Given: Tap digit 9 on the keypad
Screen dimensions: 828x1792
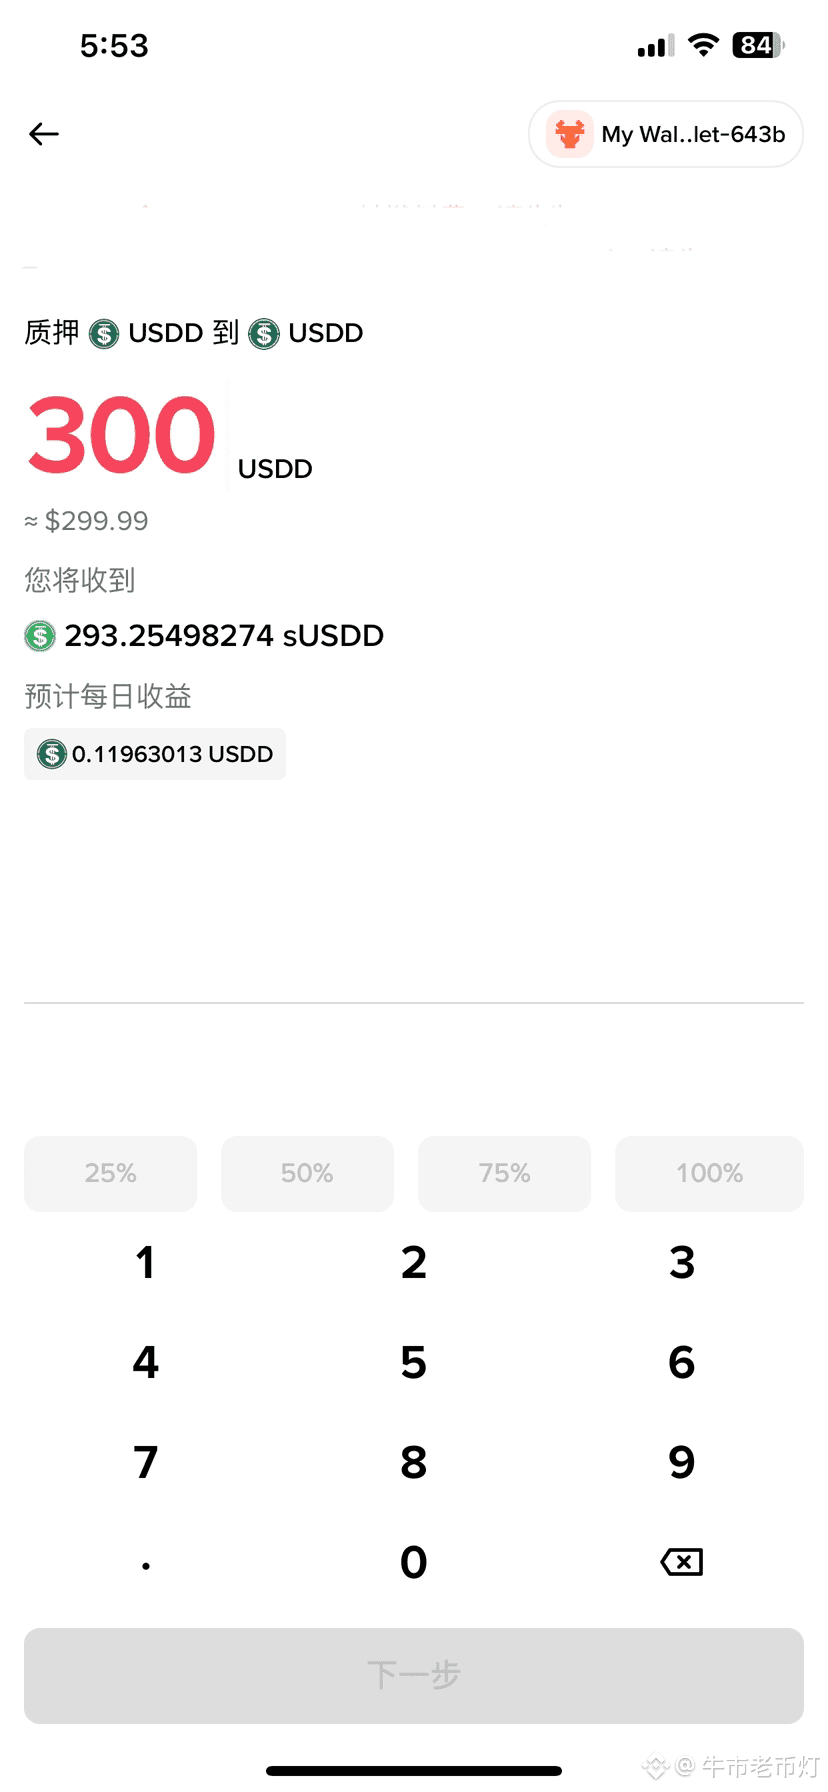Looking at the screenshot, I should pyautogui.click(x=682, y=1462).
